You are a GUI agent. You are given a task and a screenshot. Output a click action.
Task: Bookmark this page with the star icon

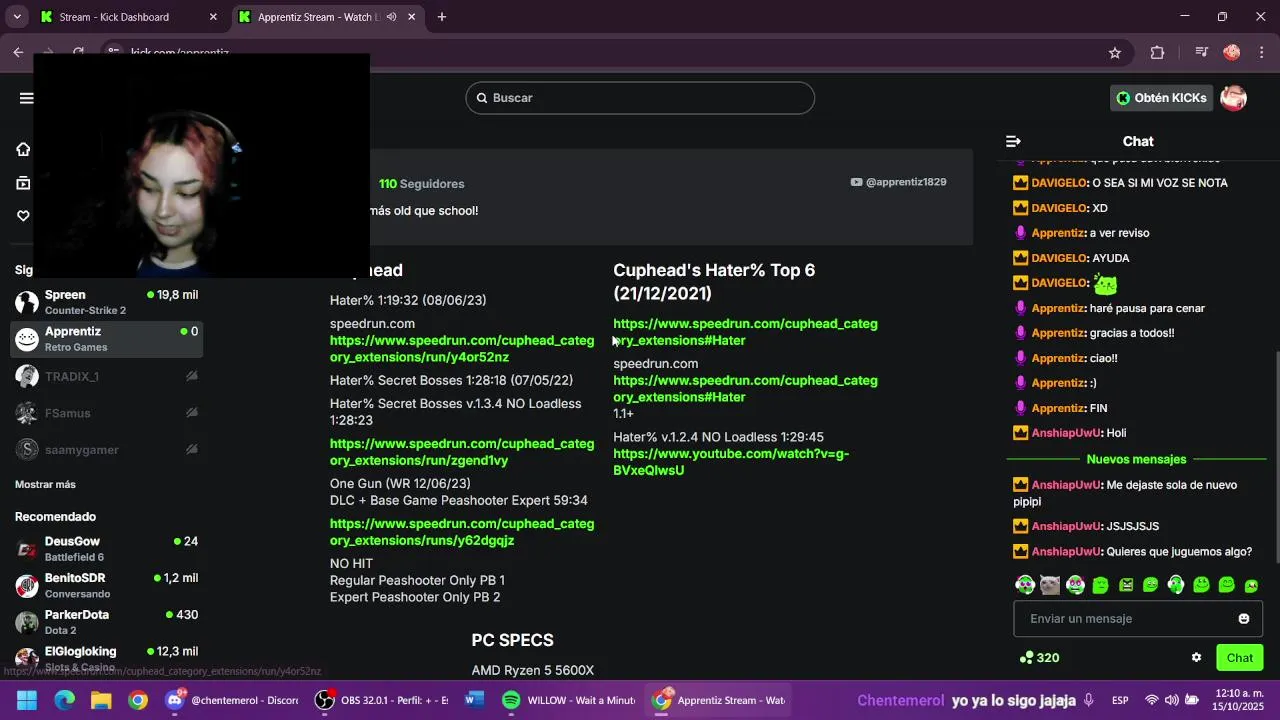[1115, 52]
